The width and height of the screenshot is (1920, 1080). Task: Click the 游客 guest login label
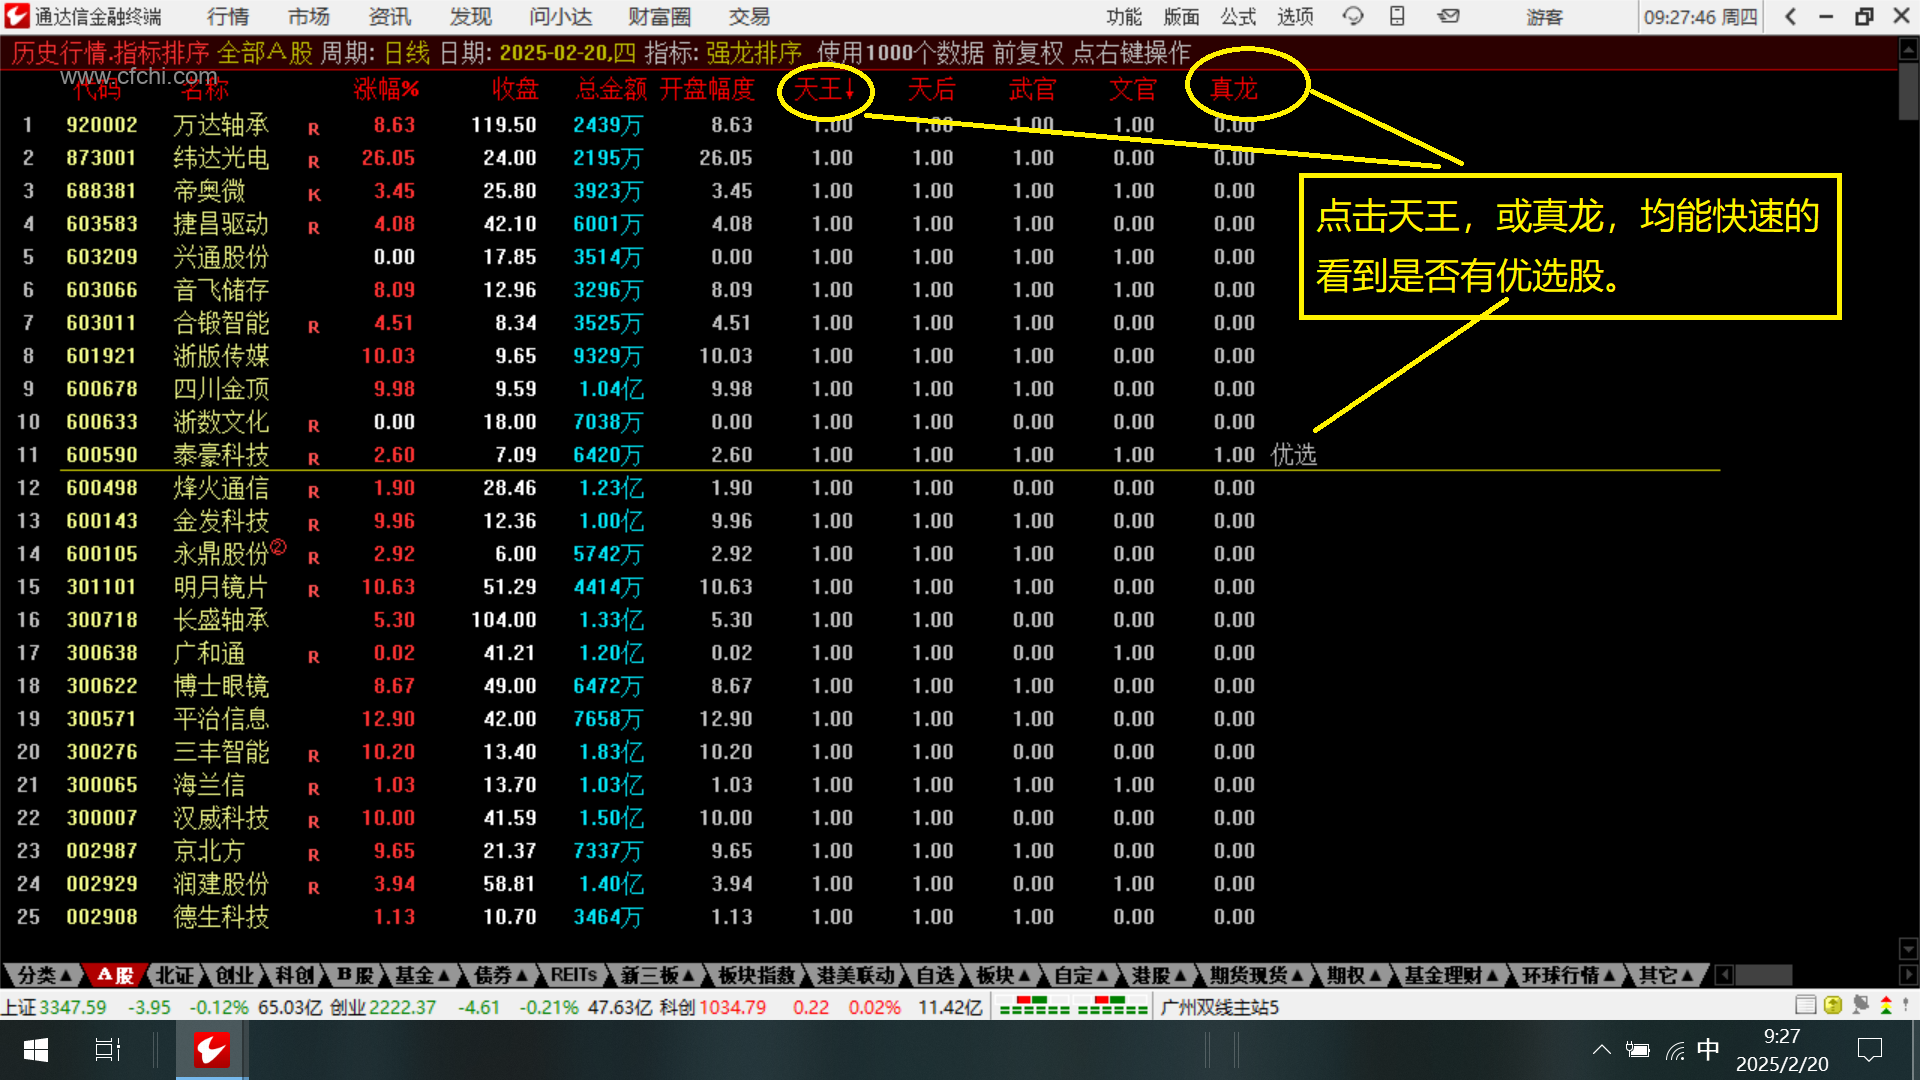pos(1545,17)
